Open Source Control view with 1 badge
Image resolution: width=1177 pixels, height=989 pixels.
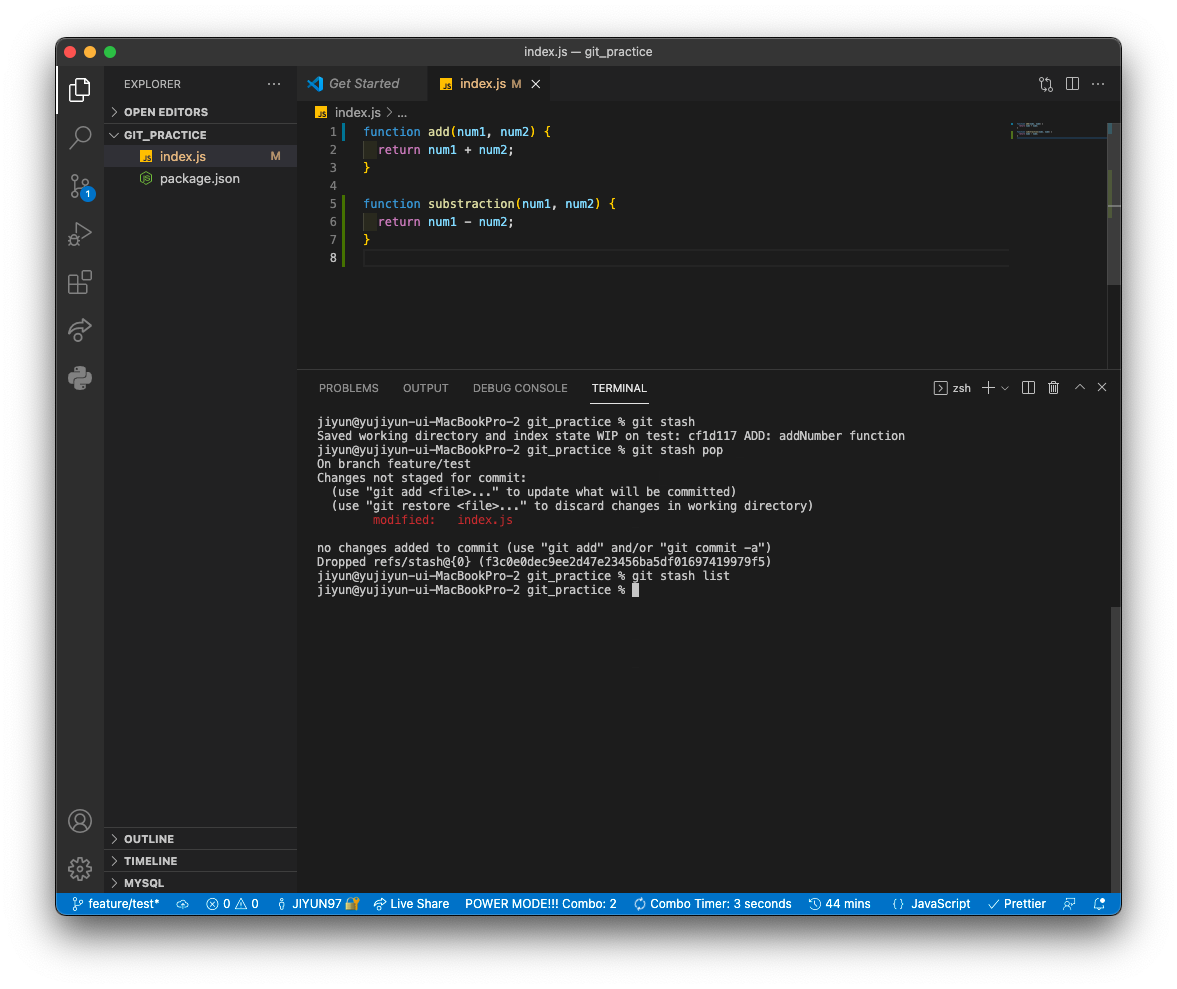(80, 187)
